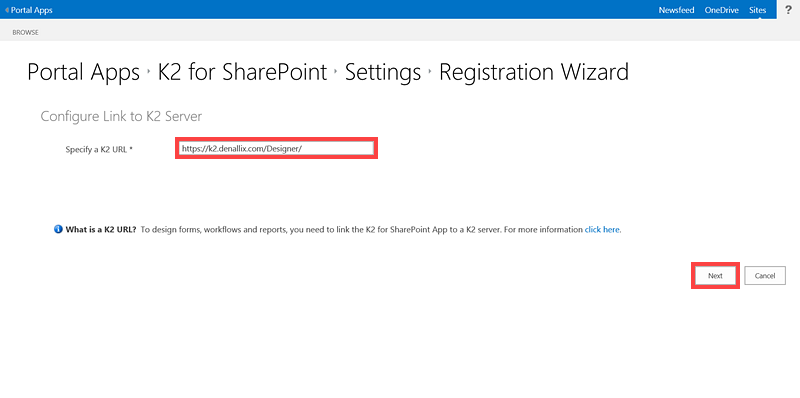Viewport: 800px width, 398px height.
Task: Click the Cancel button
Action: coord(765,276)
